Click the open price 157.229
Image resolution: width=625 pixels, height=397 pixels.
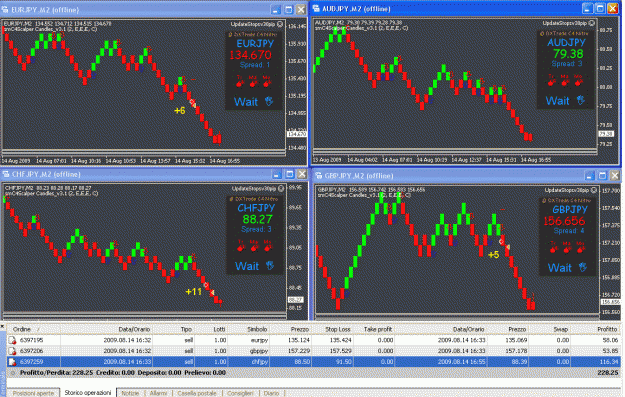(298, 351)
